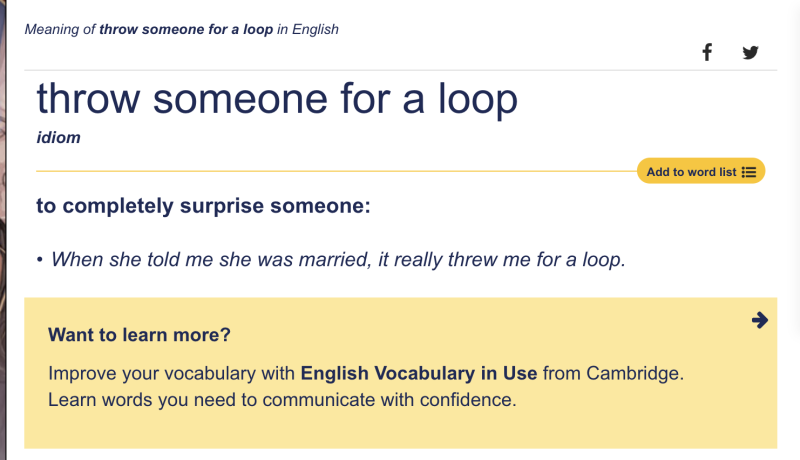Image resolution: width=800 pixels, height=460 pixels.
Task: Open the English Vocabulary in Use link
Action: point(419,374)
